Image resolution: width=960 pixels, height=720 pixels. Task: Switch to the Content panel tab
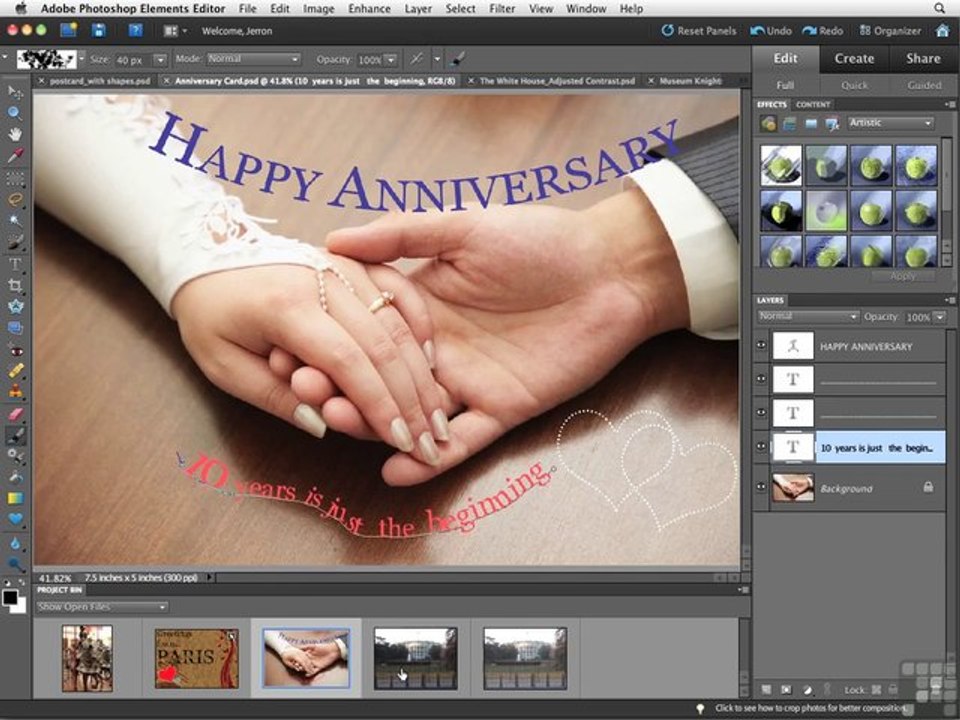pyautogui.click(x=813, y=105)
